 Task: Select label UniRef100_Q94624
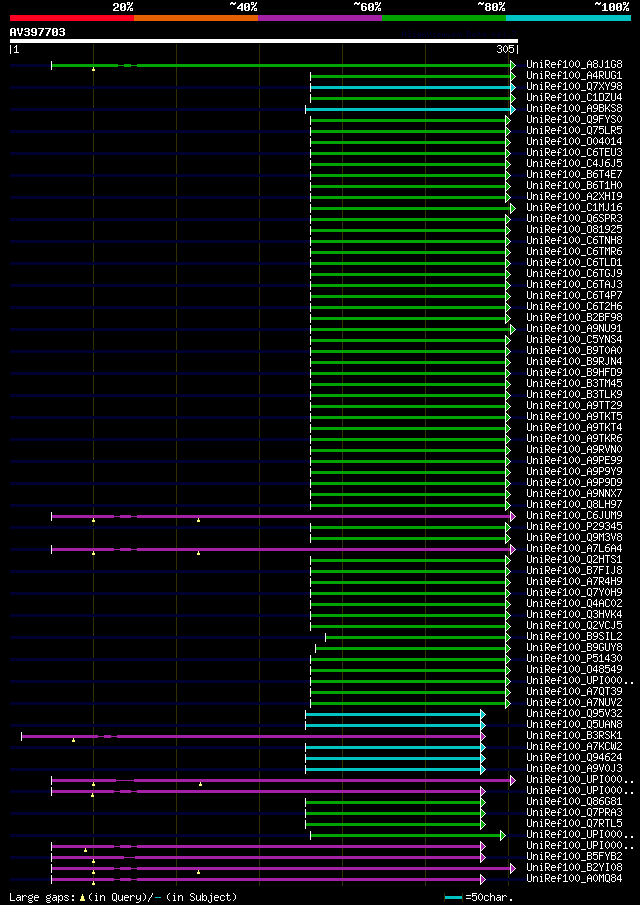574,758
